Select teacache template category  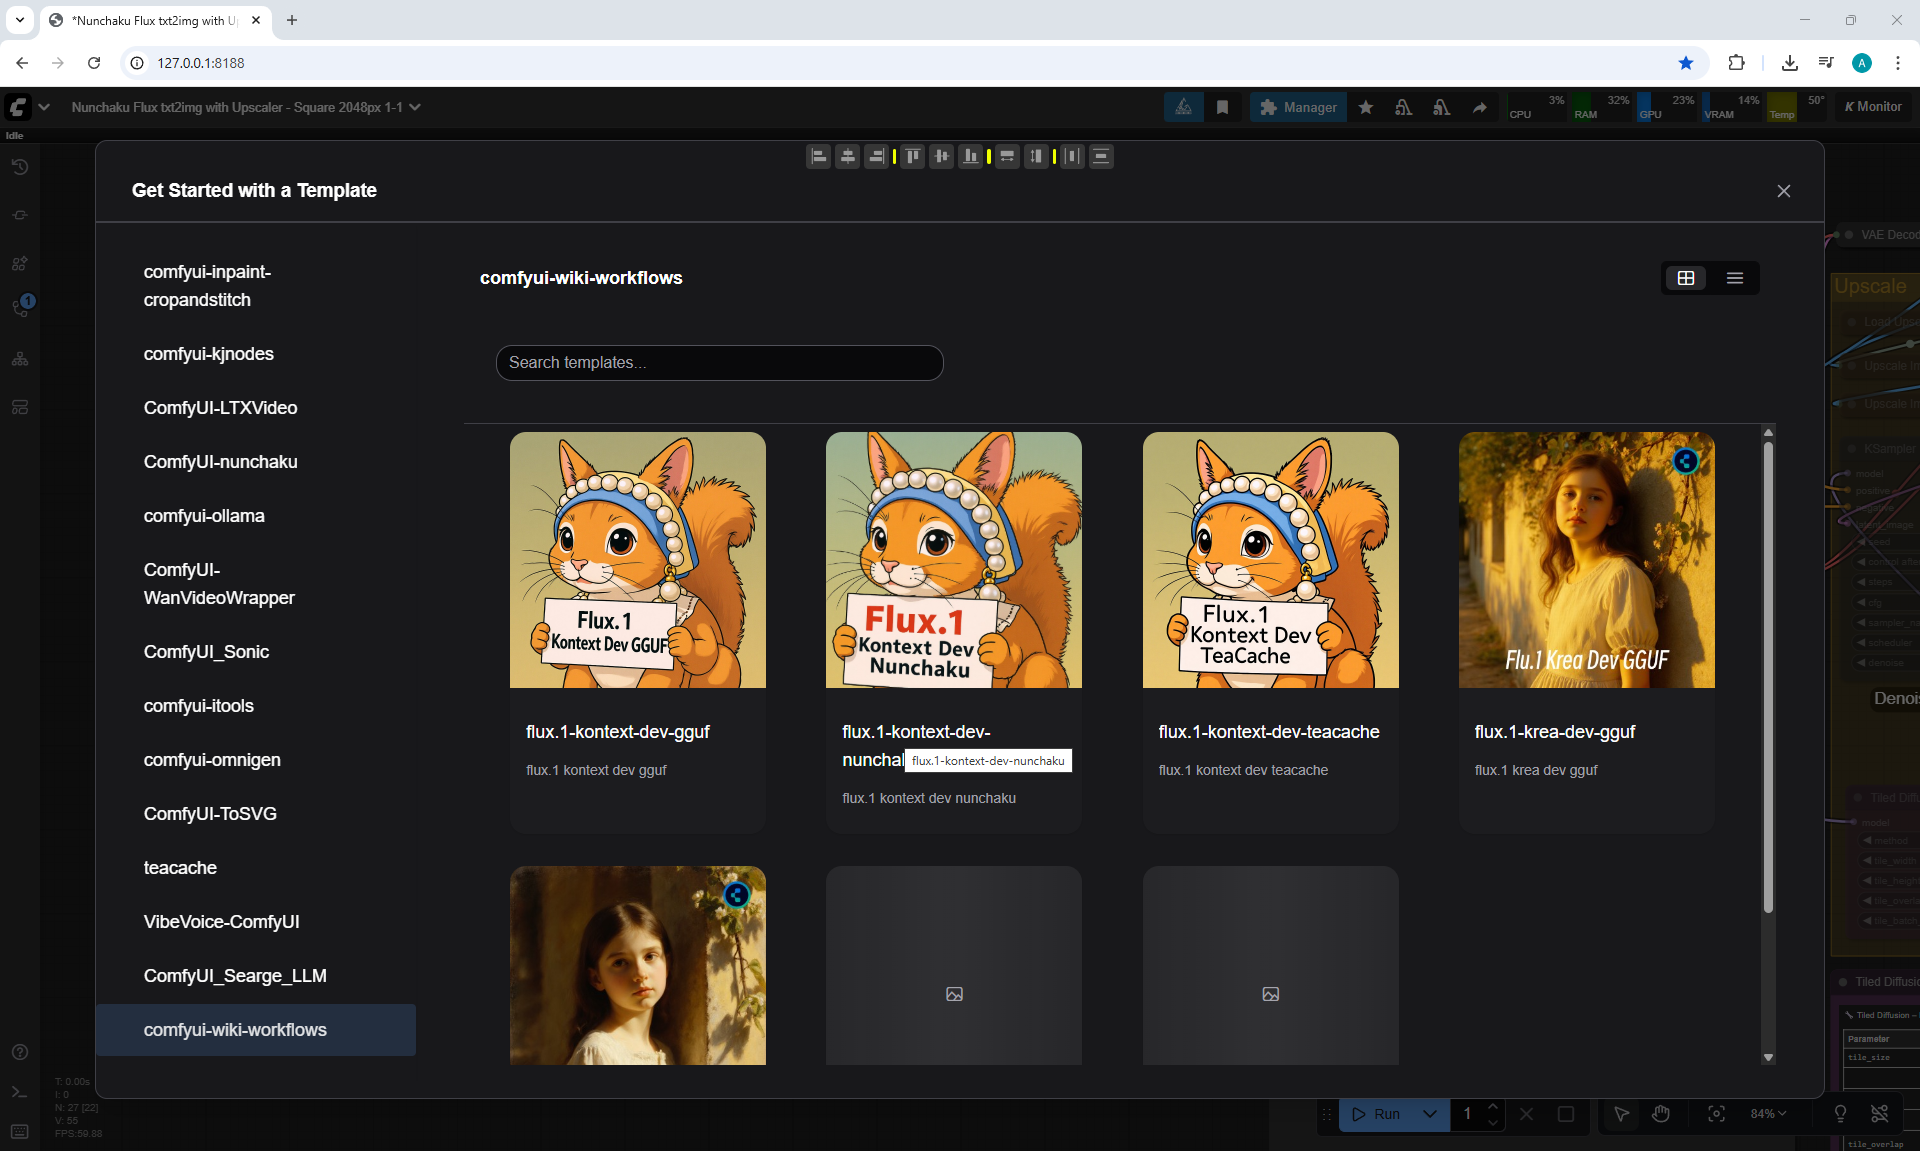pos(180,868)
